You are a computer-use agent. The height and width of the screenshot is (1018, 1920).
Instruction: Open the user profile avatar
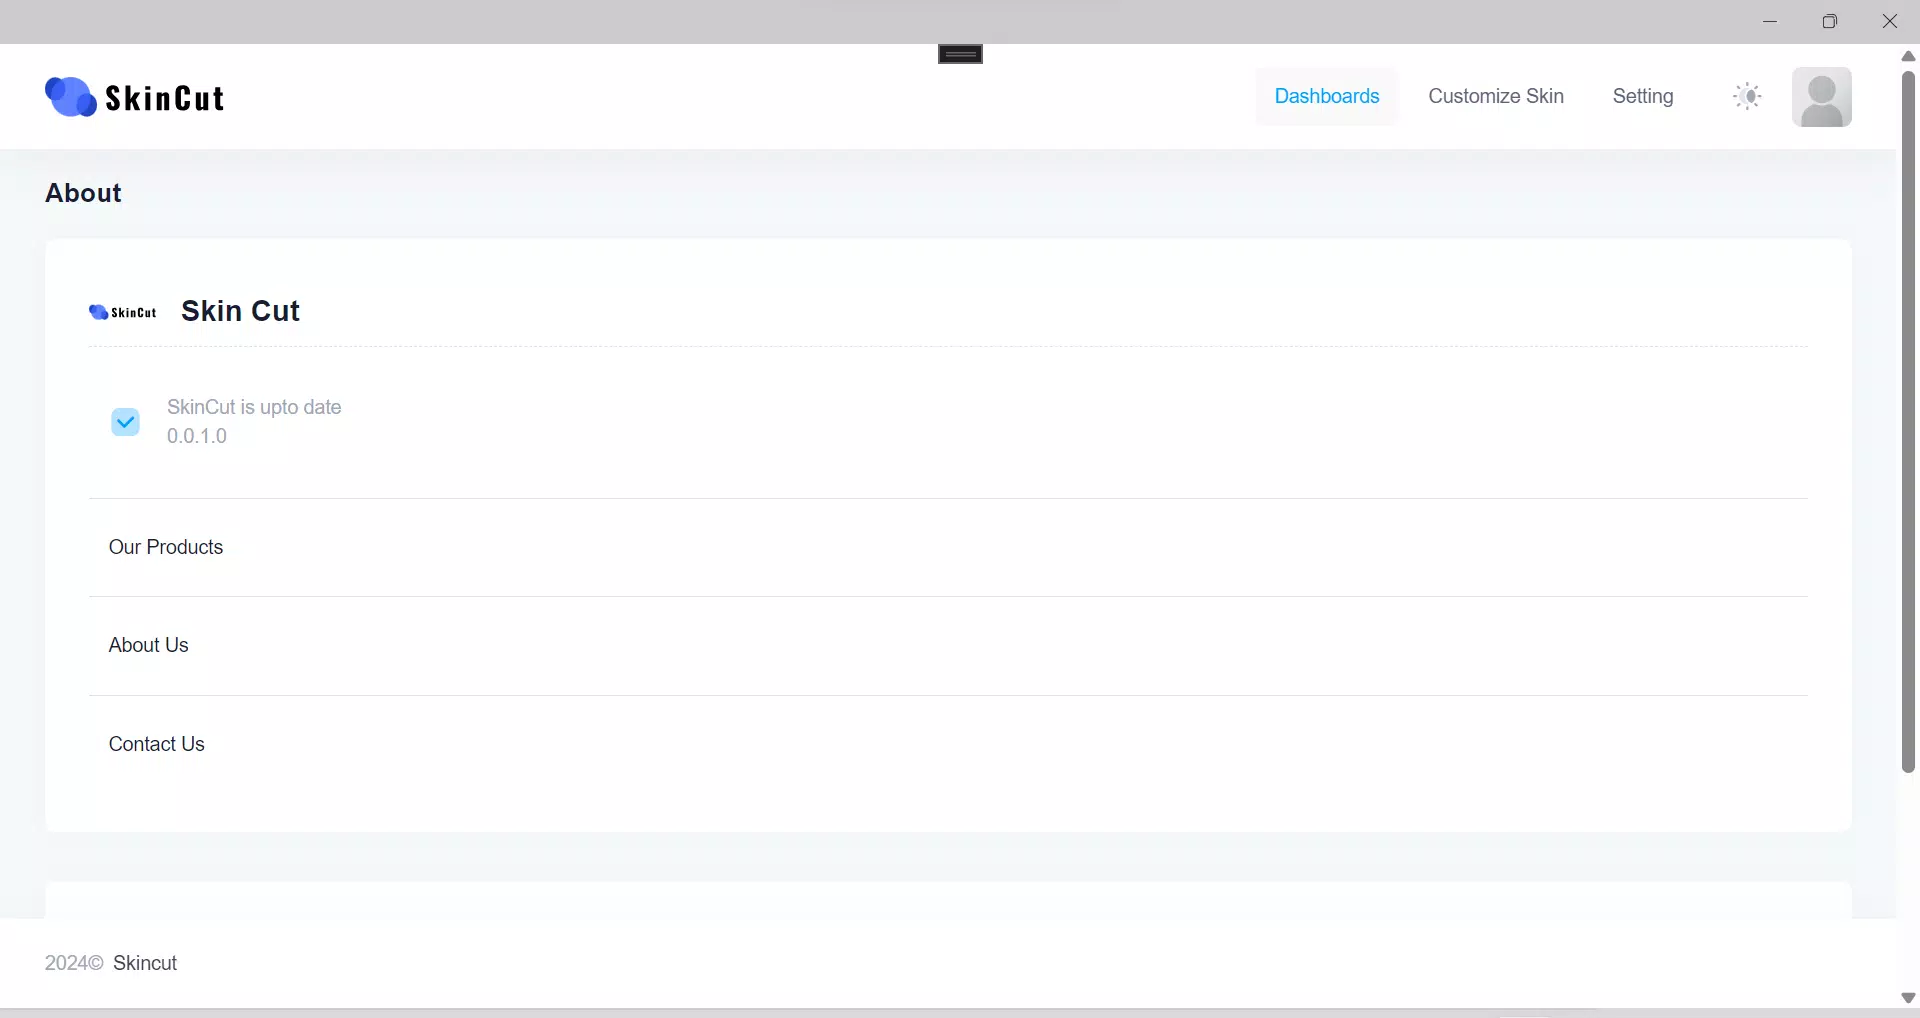click(1821, 97)
